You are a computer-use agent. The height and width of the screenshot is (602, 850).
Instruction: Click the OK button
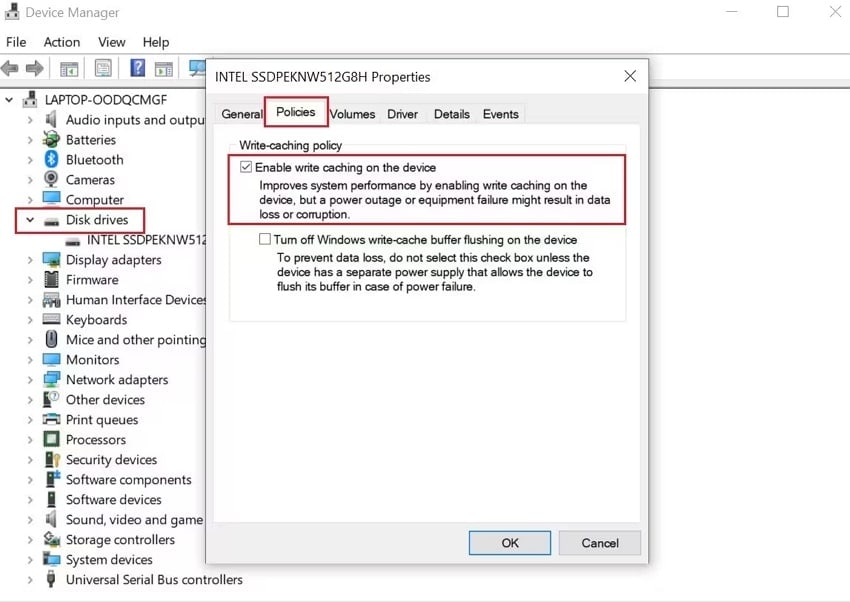point(509,543)
